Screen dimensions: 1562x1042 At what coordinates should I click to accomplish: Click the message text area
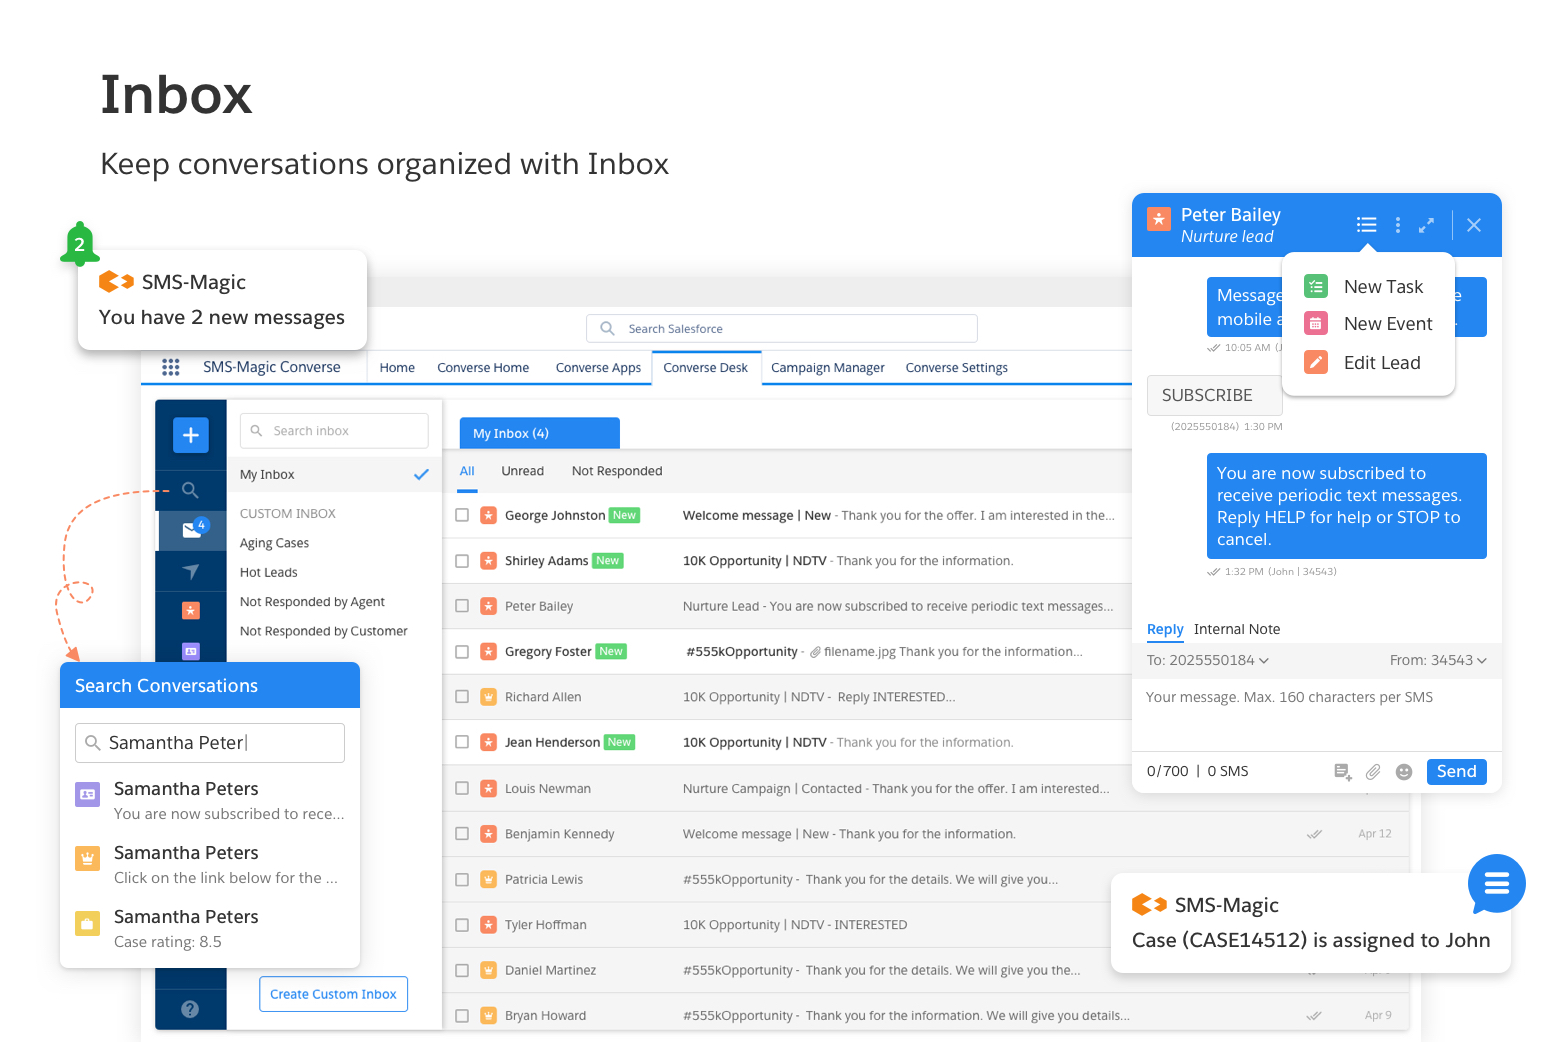[1316, 713]
